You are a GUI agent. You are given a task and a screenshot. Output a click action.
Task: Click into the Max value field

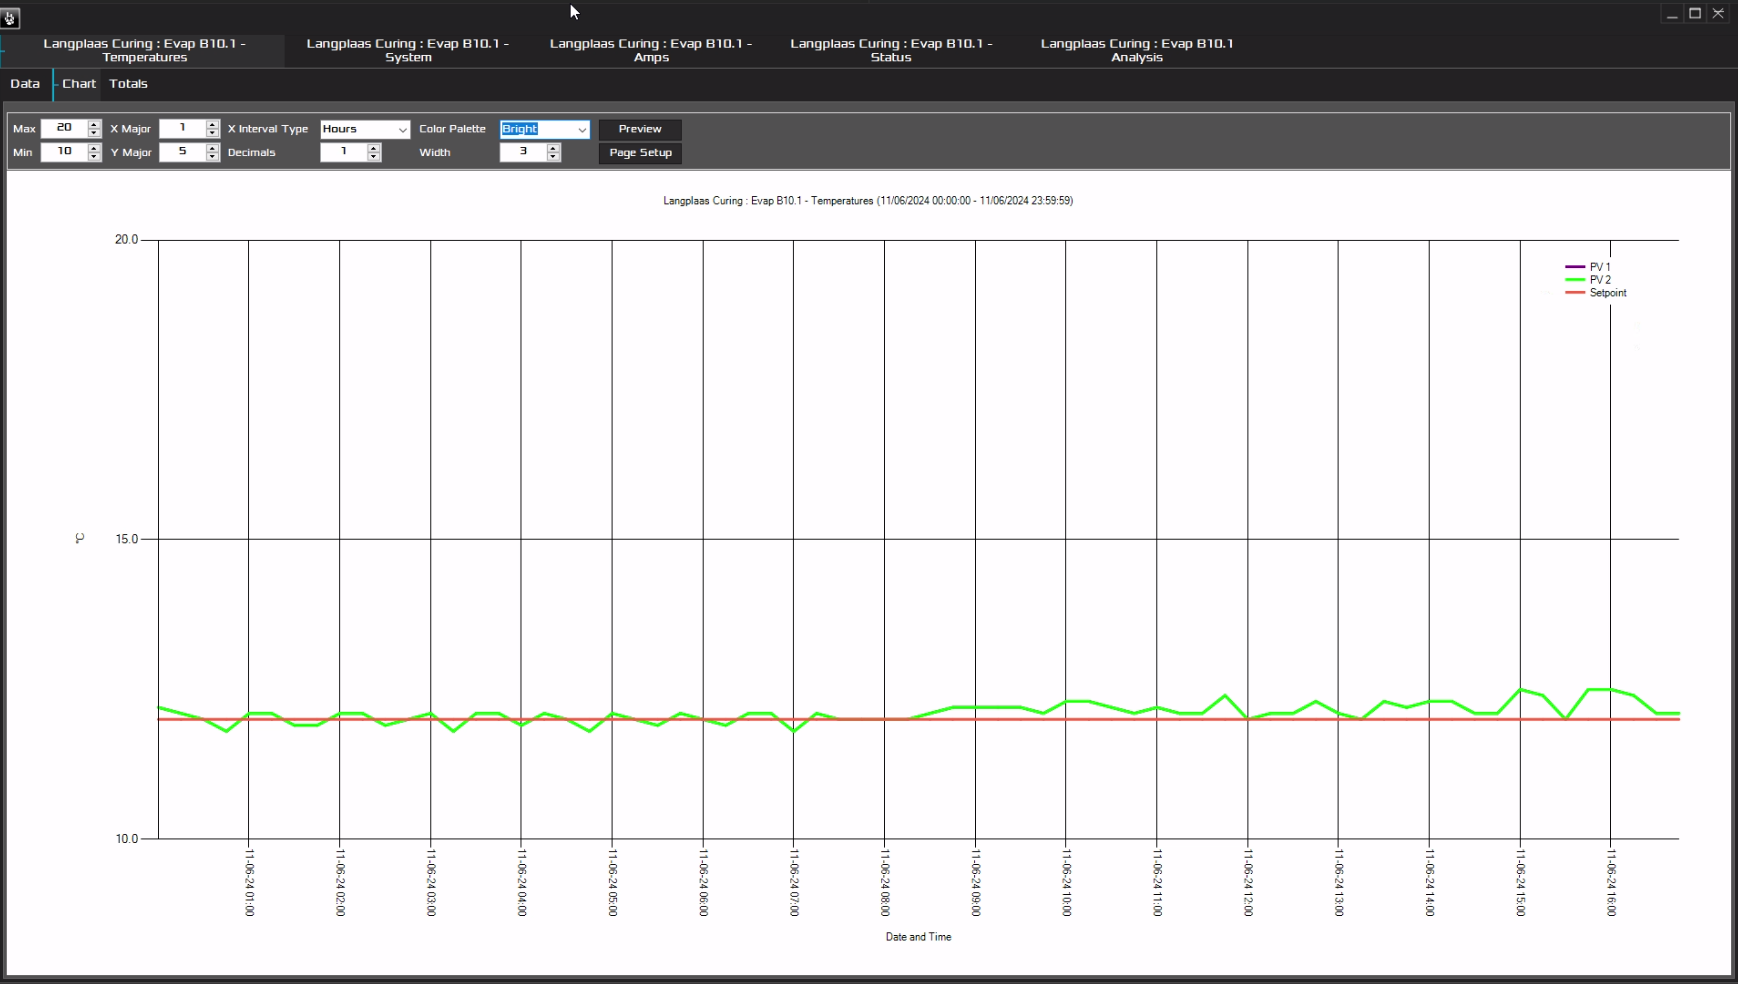64,128
